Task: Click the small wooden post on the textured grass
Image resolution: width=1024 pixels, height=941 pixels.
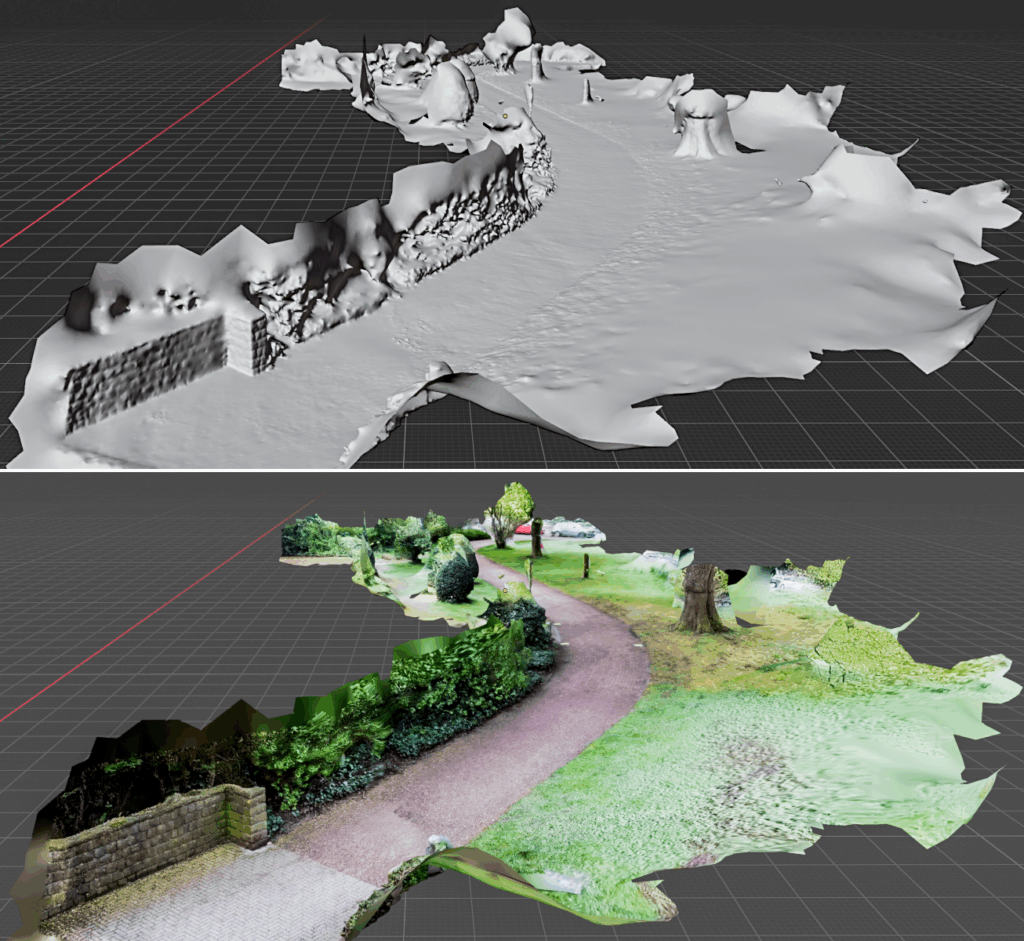Action: (586, 565)
